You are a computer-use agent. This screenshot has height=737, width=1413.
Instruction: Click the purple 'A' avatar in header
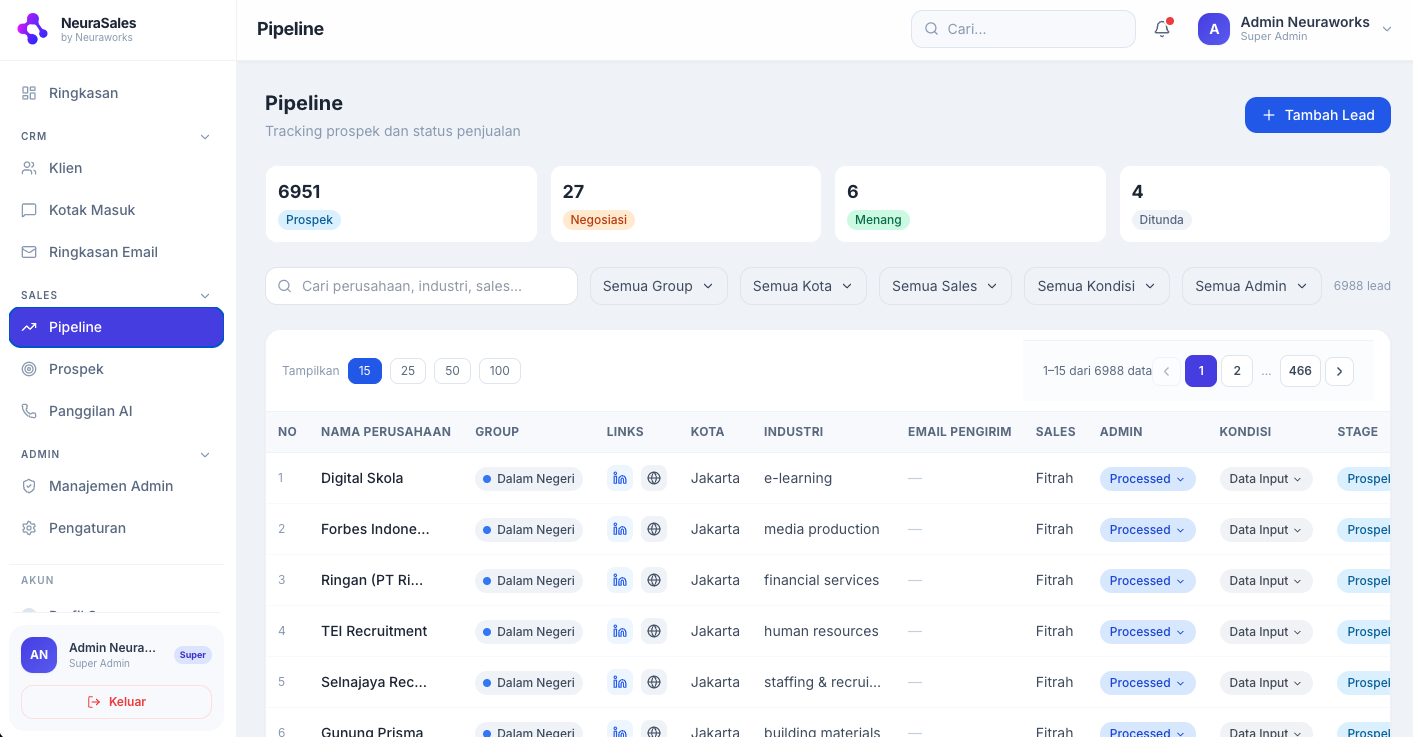pos(1214,29)
